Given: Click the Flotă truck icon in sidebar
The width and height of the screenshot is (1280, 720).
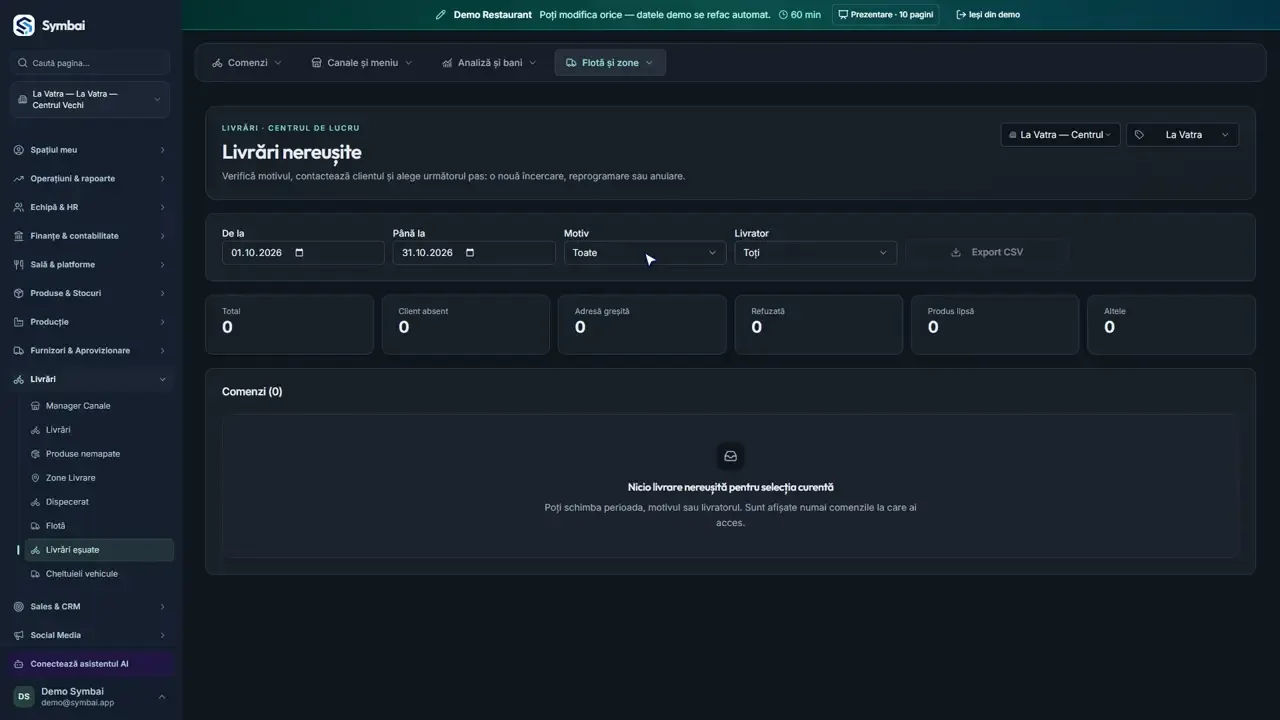Looking at the screenshot, I should point(36,526).
